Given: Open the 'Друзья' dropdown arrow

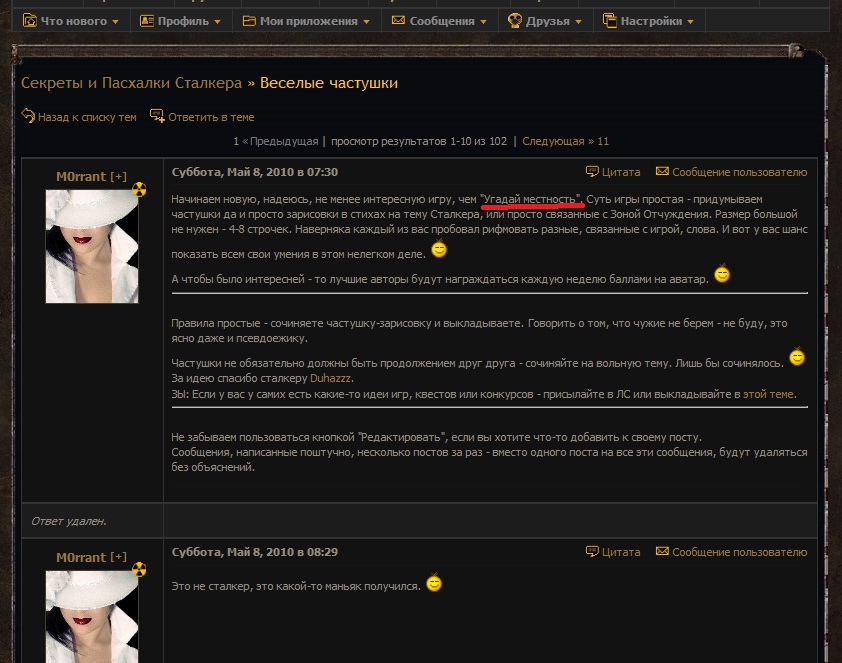Looking at the screenshot, I should pos(577,21).
